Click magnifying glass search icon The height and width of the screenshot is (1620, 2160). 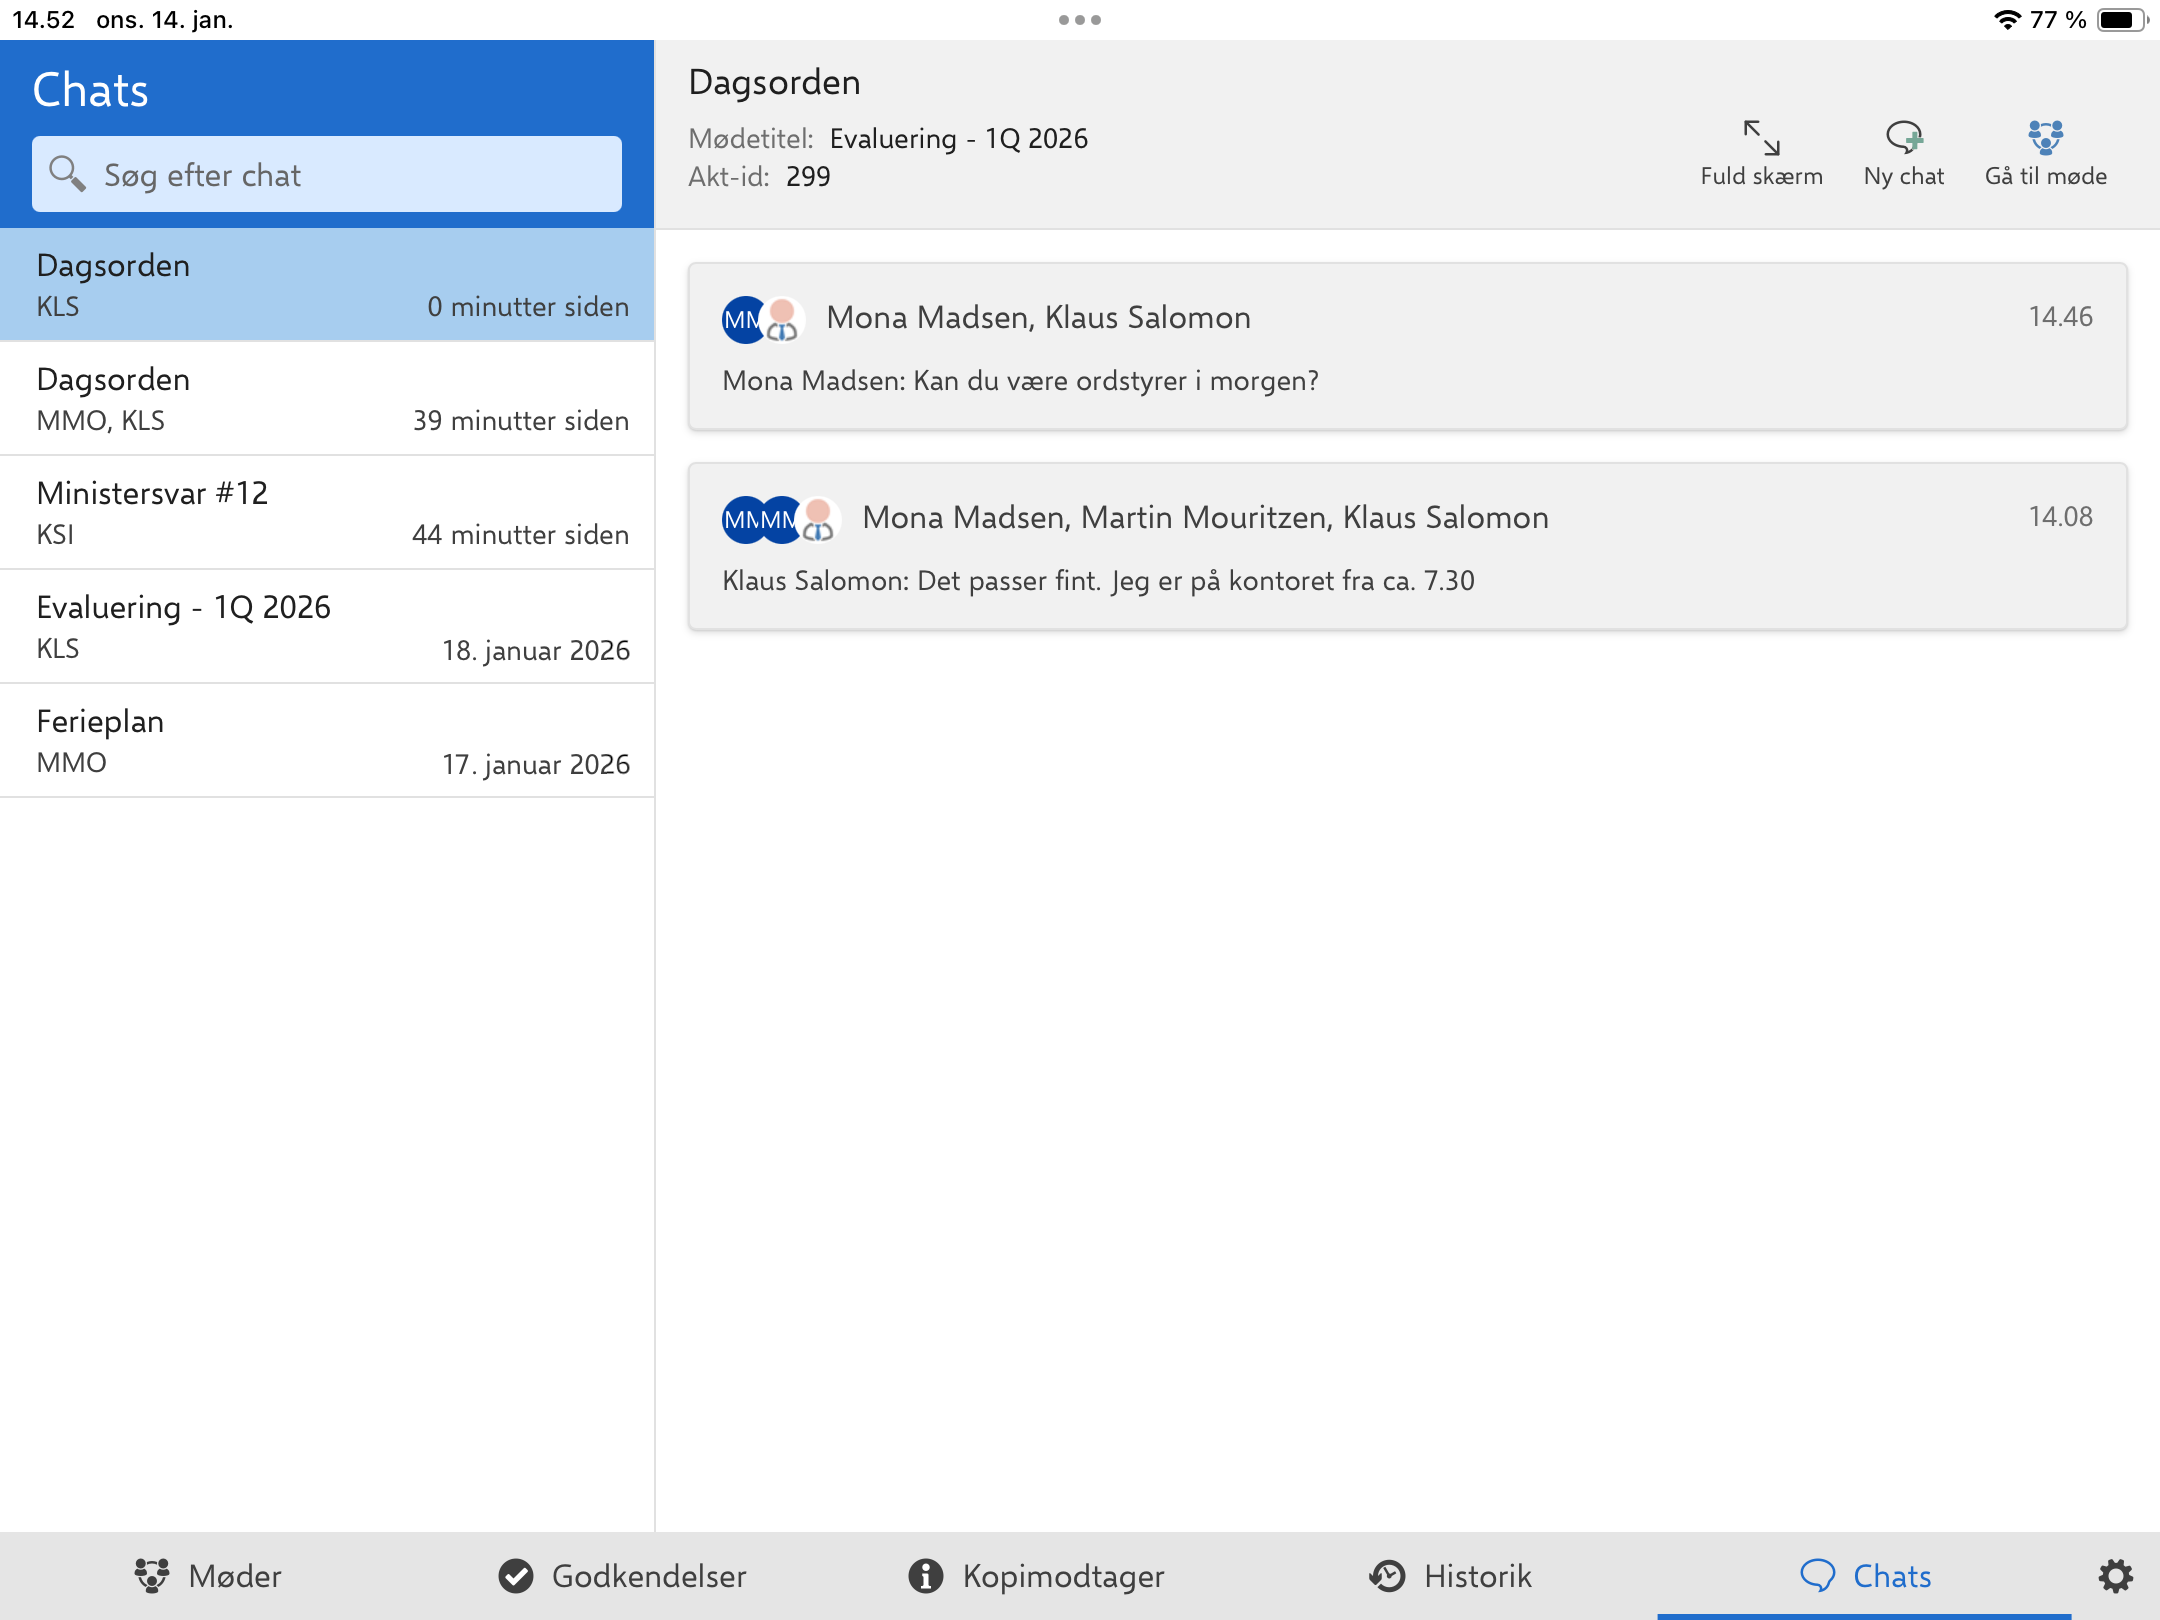pyautogui.click(x=67, y=173)
